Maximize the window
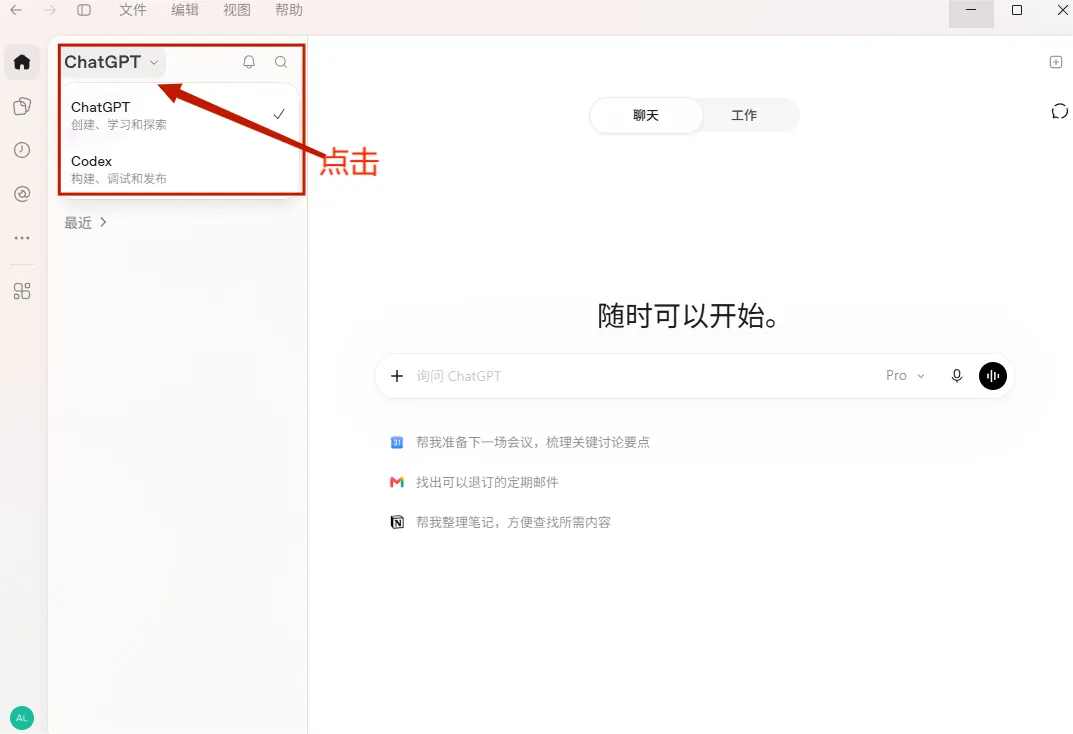The height and width of the screenshot is (734, 1073). pos(1017,10)
